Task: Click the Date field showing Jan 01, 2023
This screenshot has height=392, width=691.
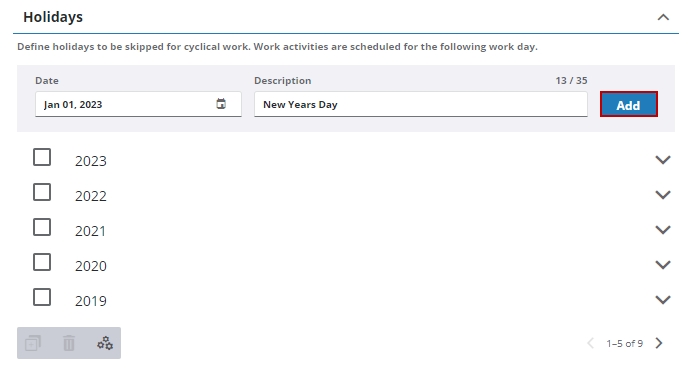Action: pos(138,104)
